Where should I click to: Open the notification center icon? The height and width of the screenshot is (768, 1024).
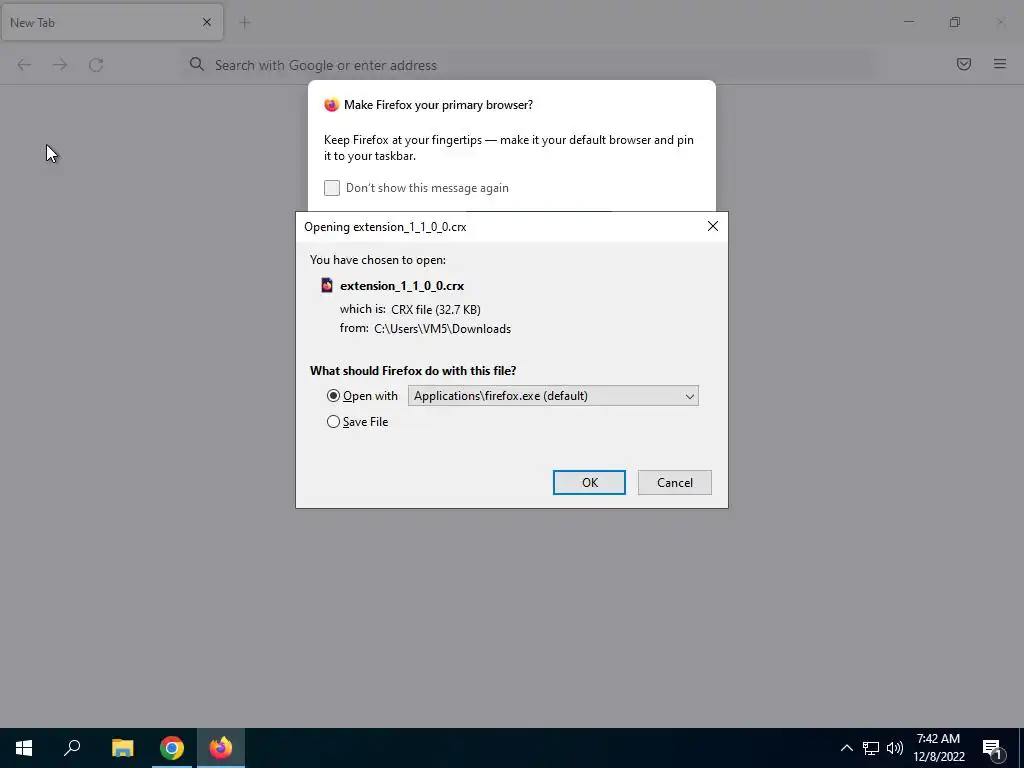992,749
